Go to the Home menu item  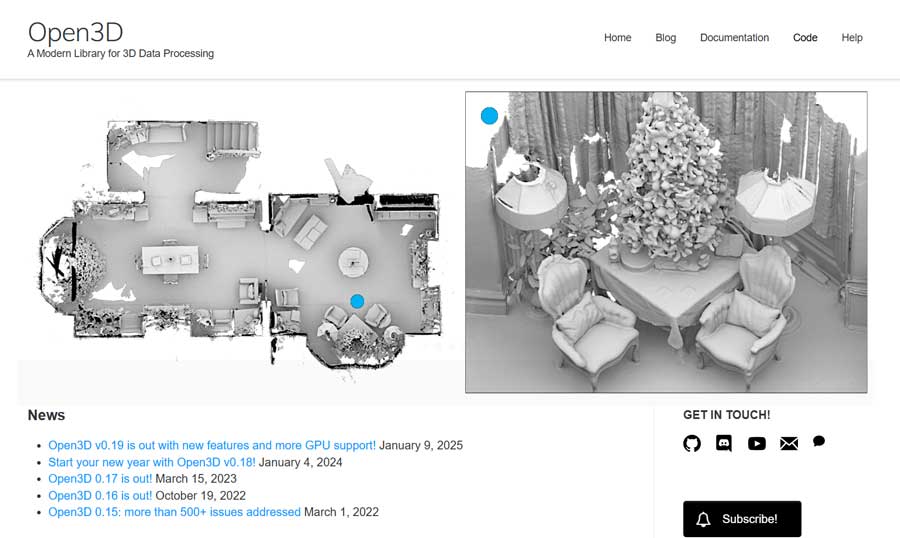(x=617, y=38)
